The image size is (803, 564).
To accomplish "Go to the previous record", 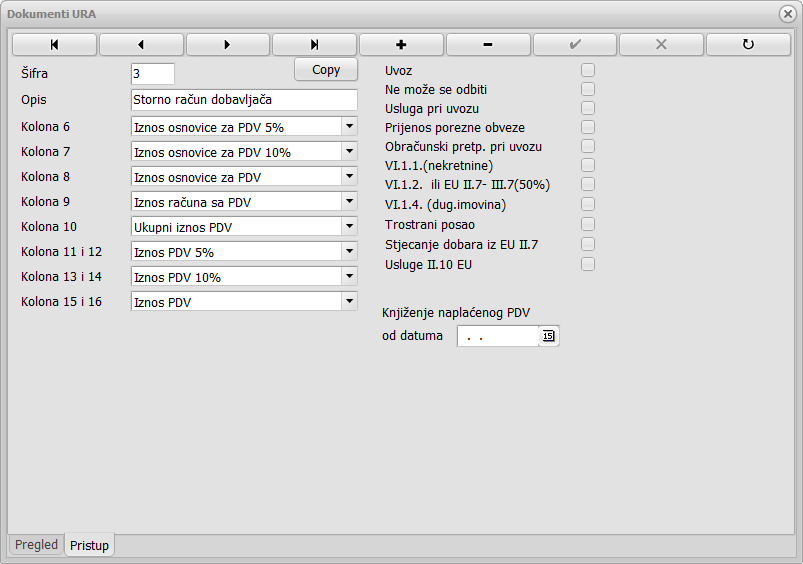I will coord(141,45).
